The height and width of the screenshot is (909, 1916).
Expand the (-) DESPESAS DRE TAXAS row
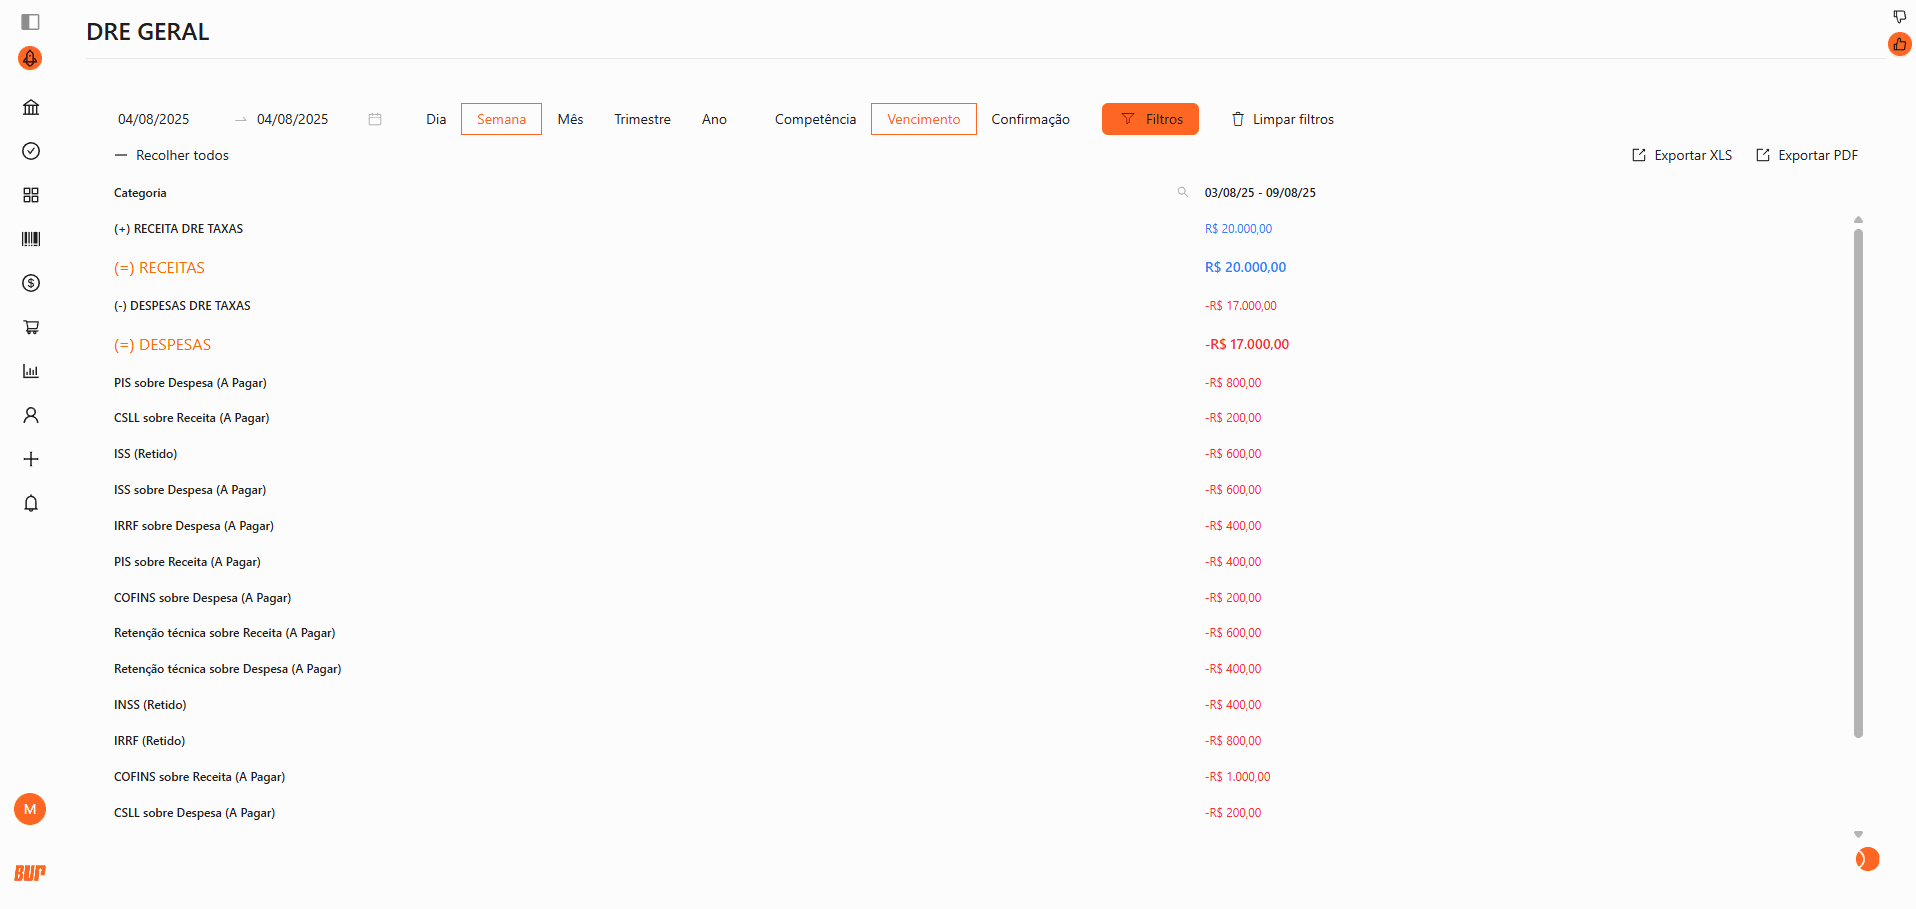pos(983,306)
